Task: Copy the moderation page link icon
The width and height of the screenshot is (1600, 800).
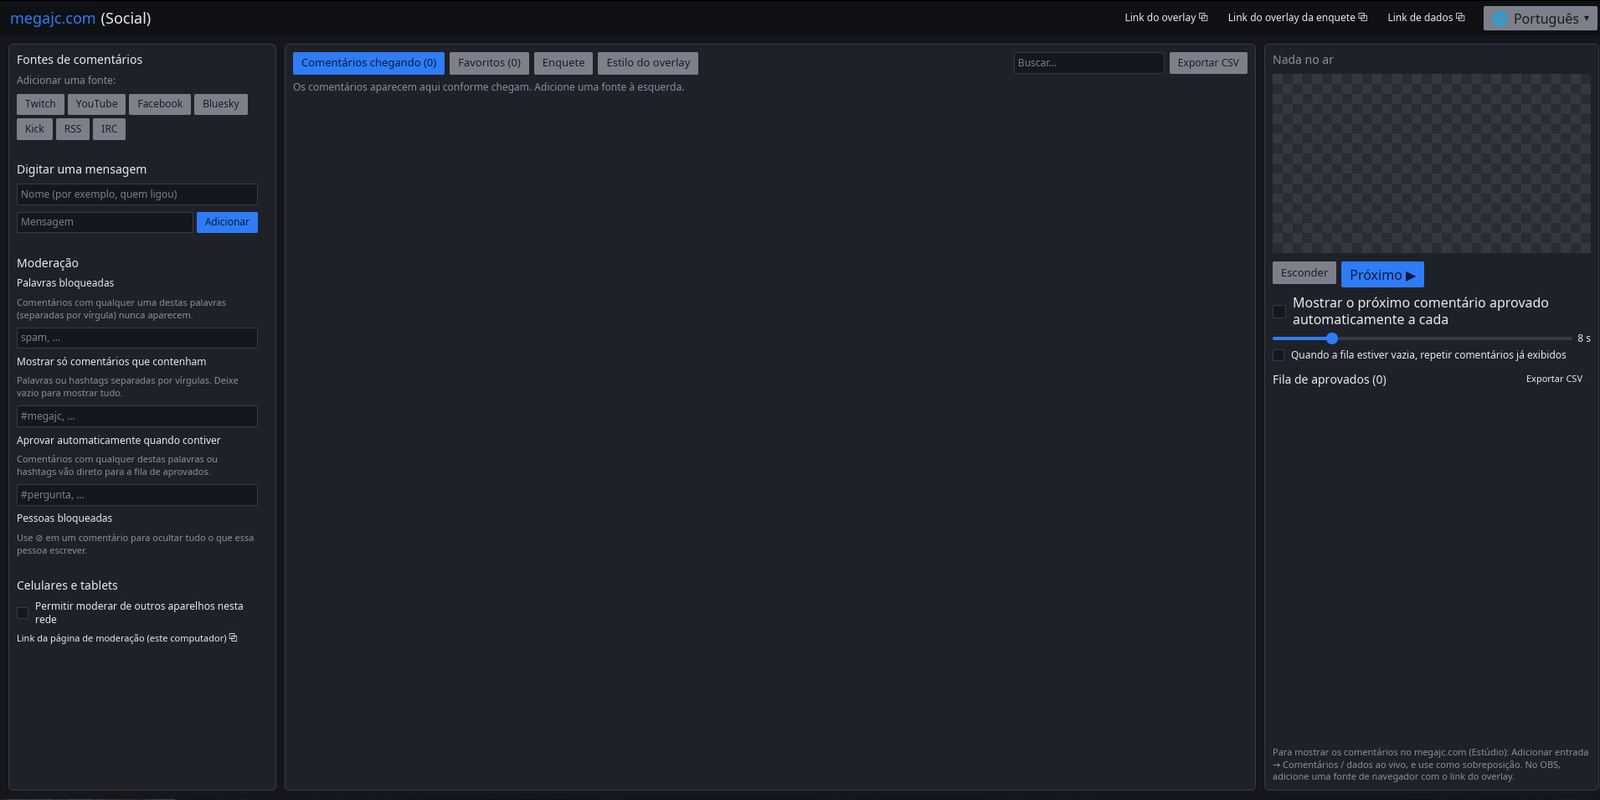Action: [233, 637]
